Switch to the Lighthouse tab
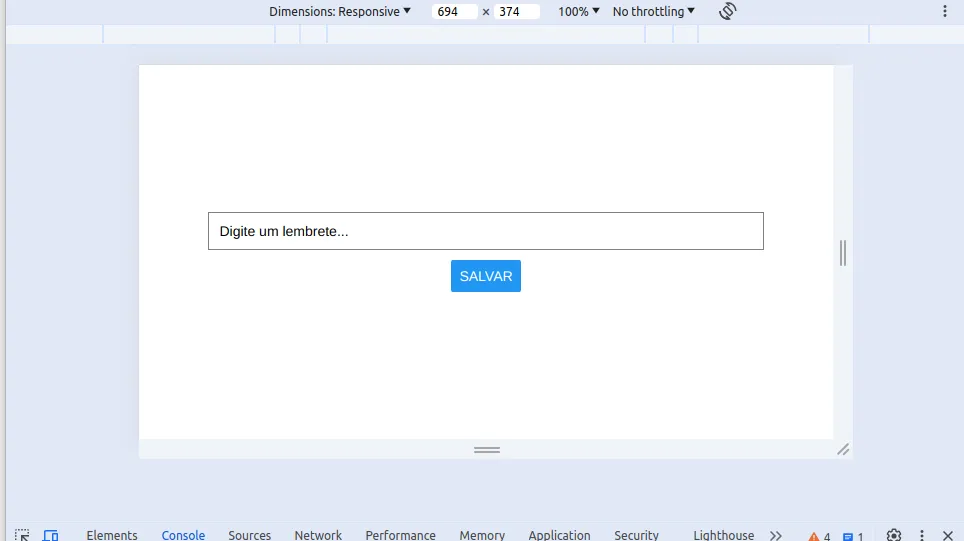The width and height of the screenshot is (964, 541). click(724, 535)
